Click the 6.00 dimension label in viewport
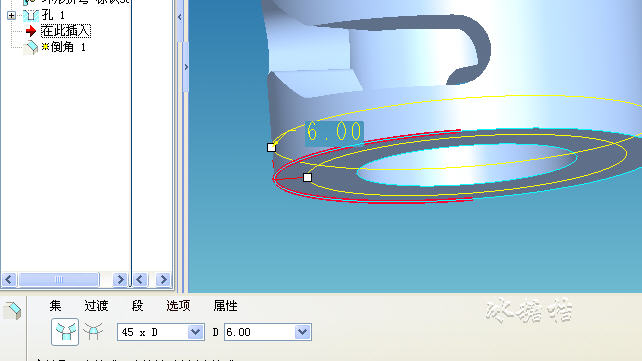 334,133
